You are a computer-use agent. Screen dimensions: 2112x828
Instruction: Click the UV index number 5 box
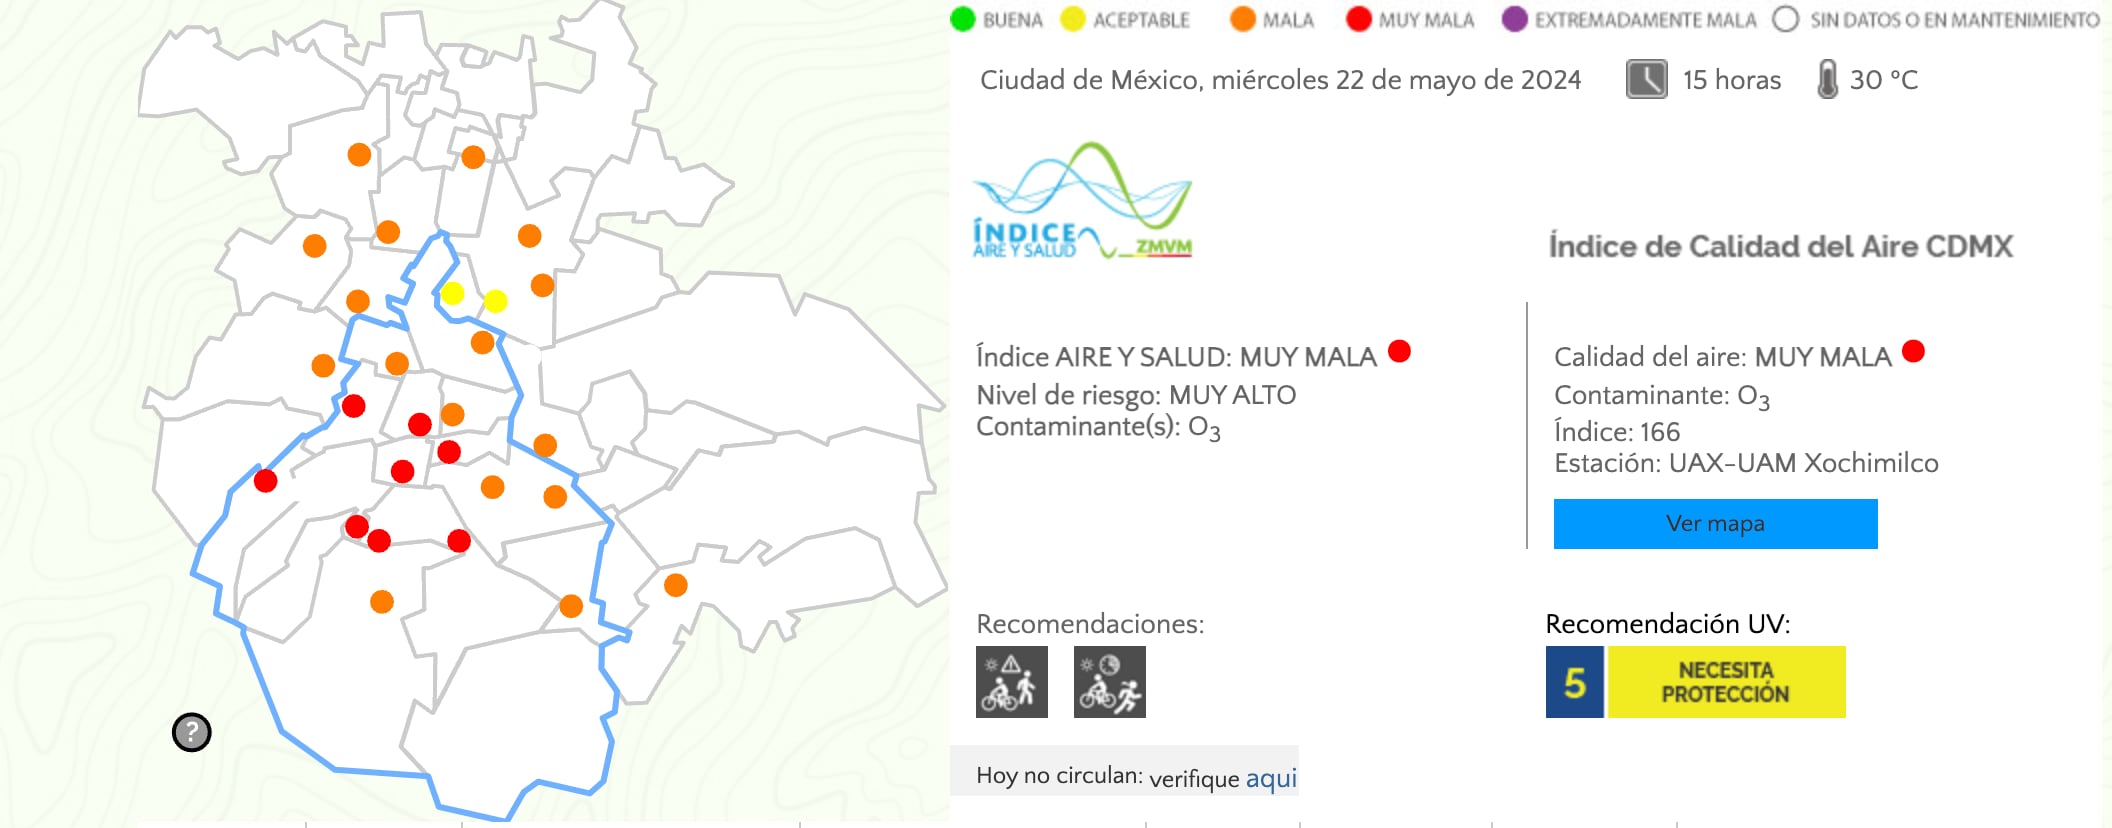point(1574,682)
